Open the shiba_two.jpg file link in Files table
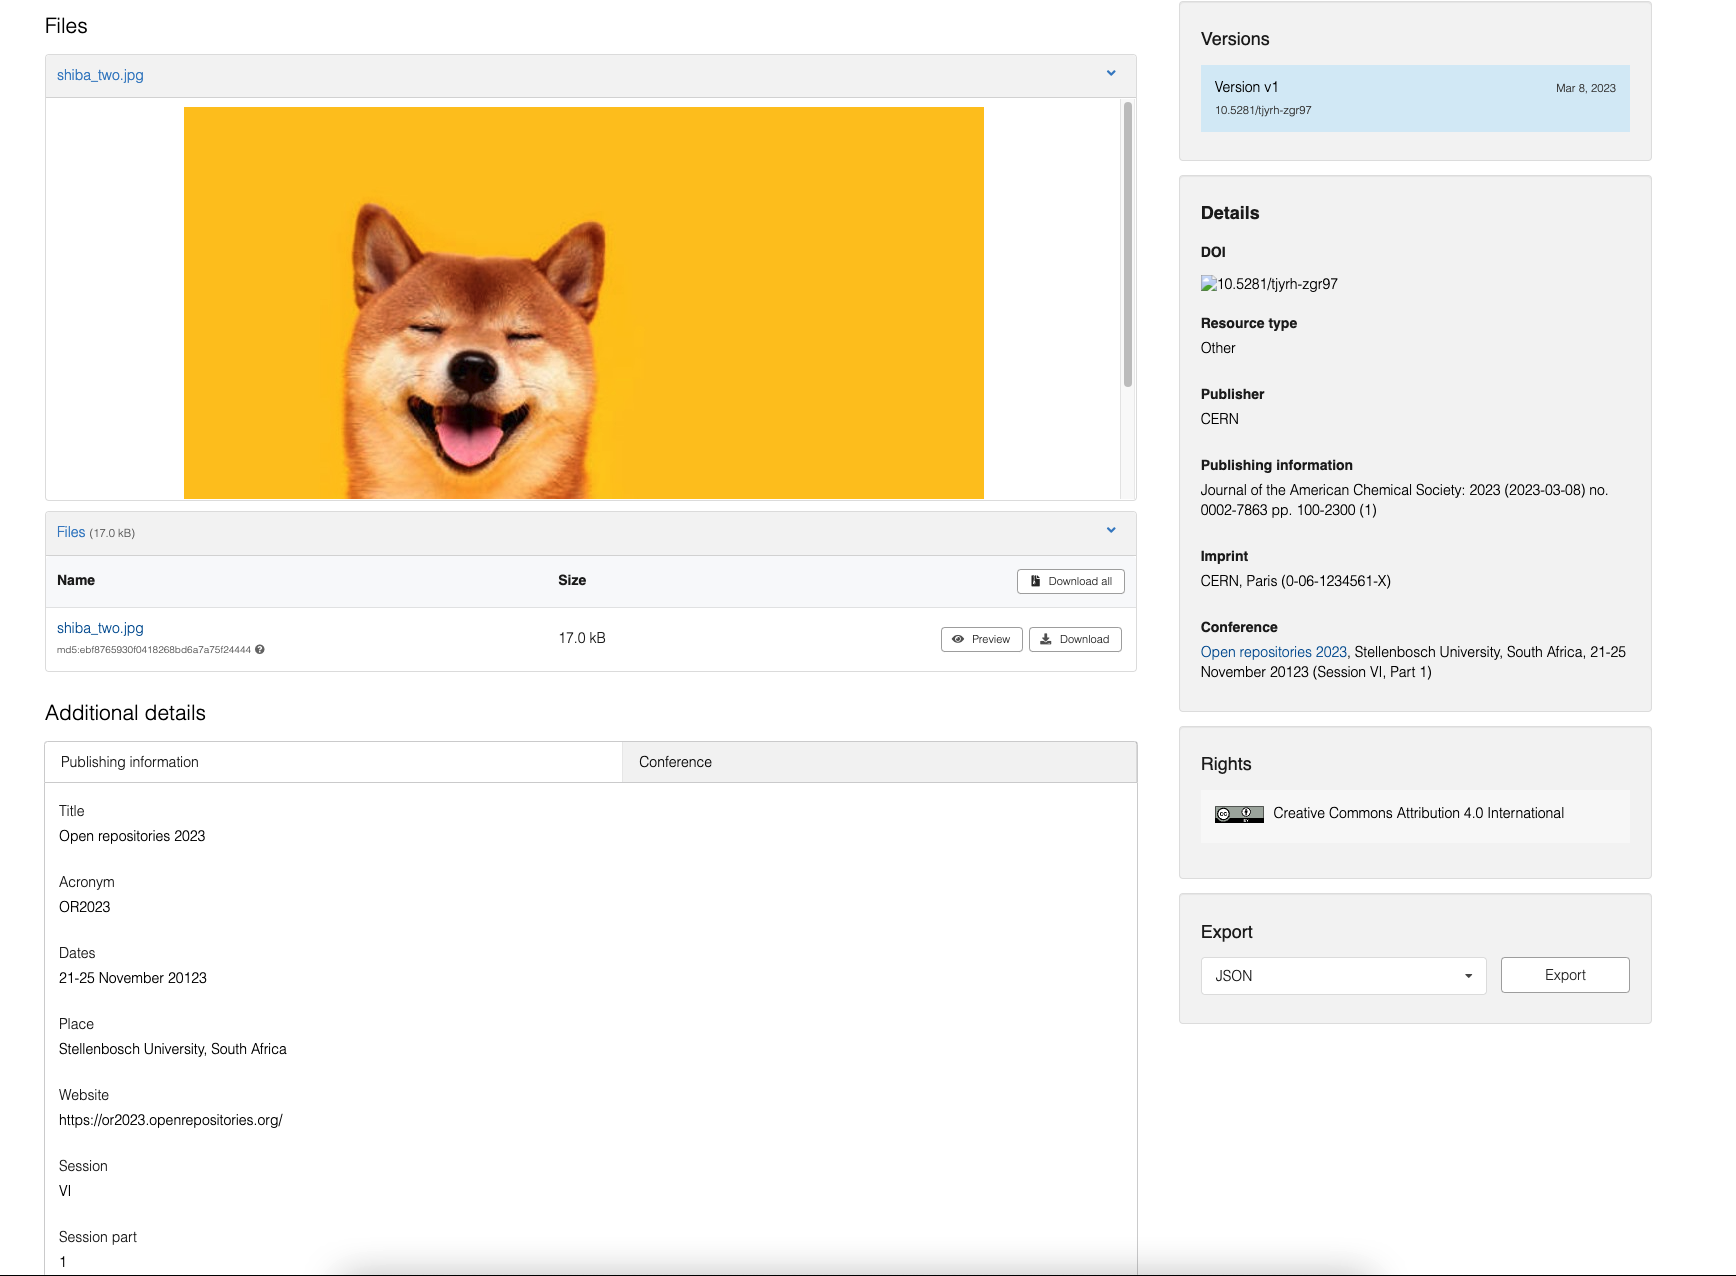The width and height of the screenshot is (1736, 1276). click(99, 628)
